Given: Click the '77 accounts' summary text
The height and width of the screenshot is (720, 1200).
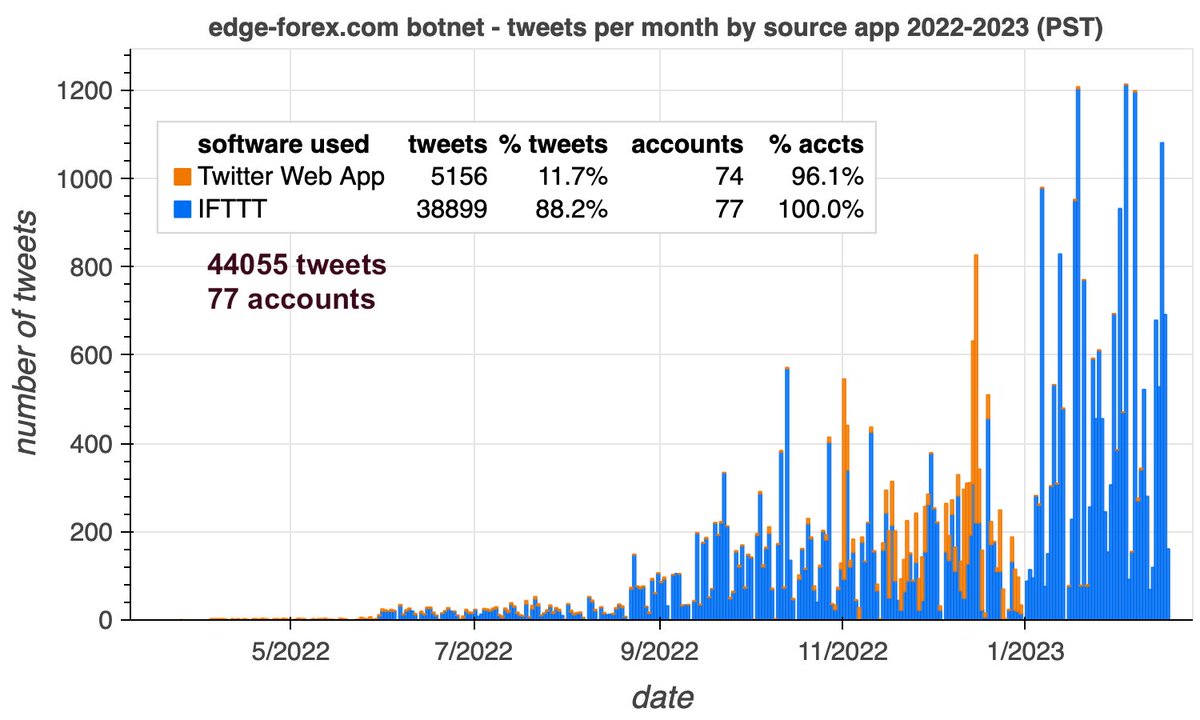Looking at the screenshot, I should click(291, 298).
